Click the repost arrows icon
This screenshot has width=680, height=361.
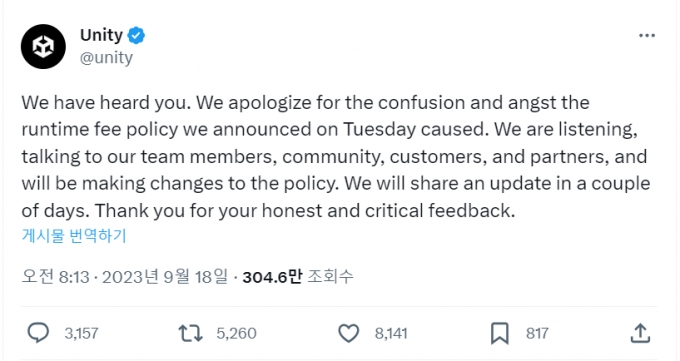[x=190, y=333]
